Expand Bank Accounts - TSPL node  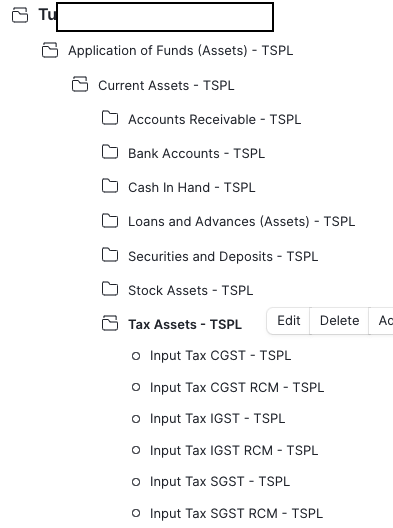(196, 154)
